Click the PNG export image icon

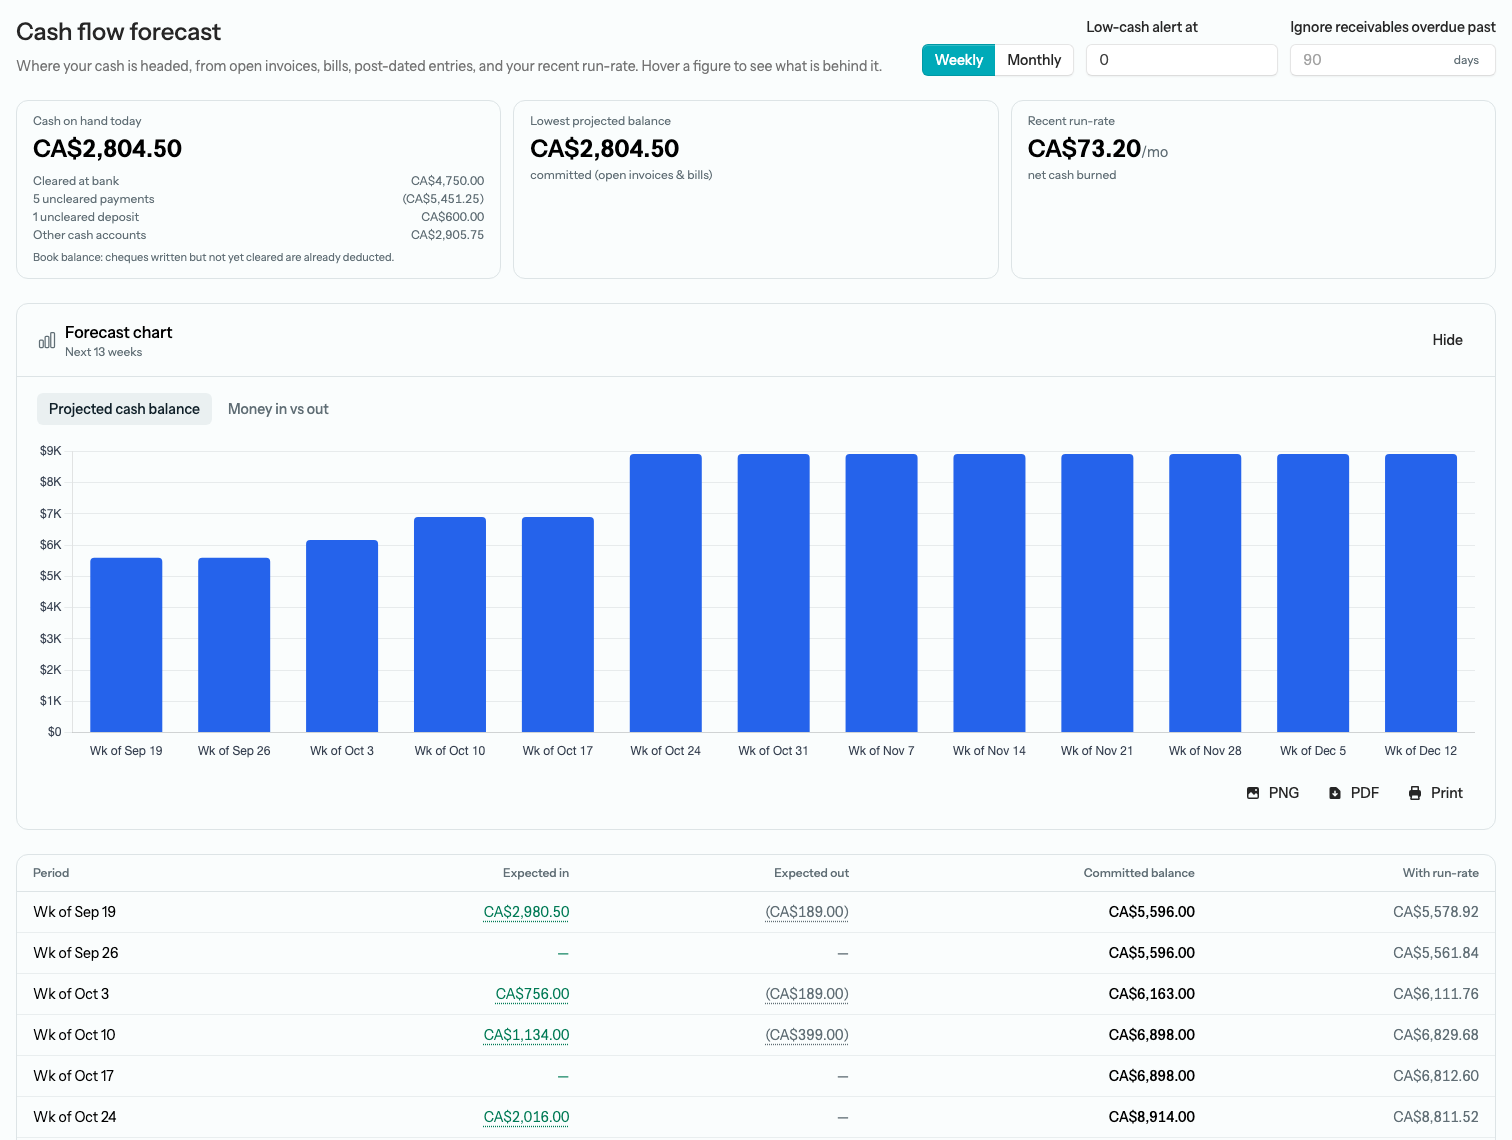[x=1253, y=793]
